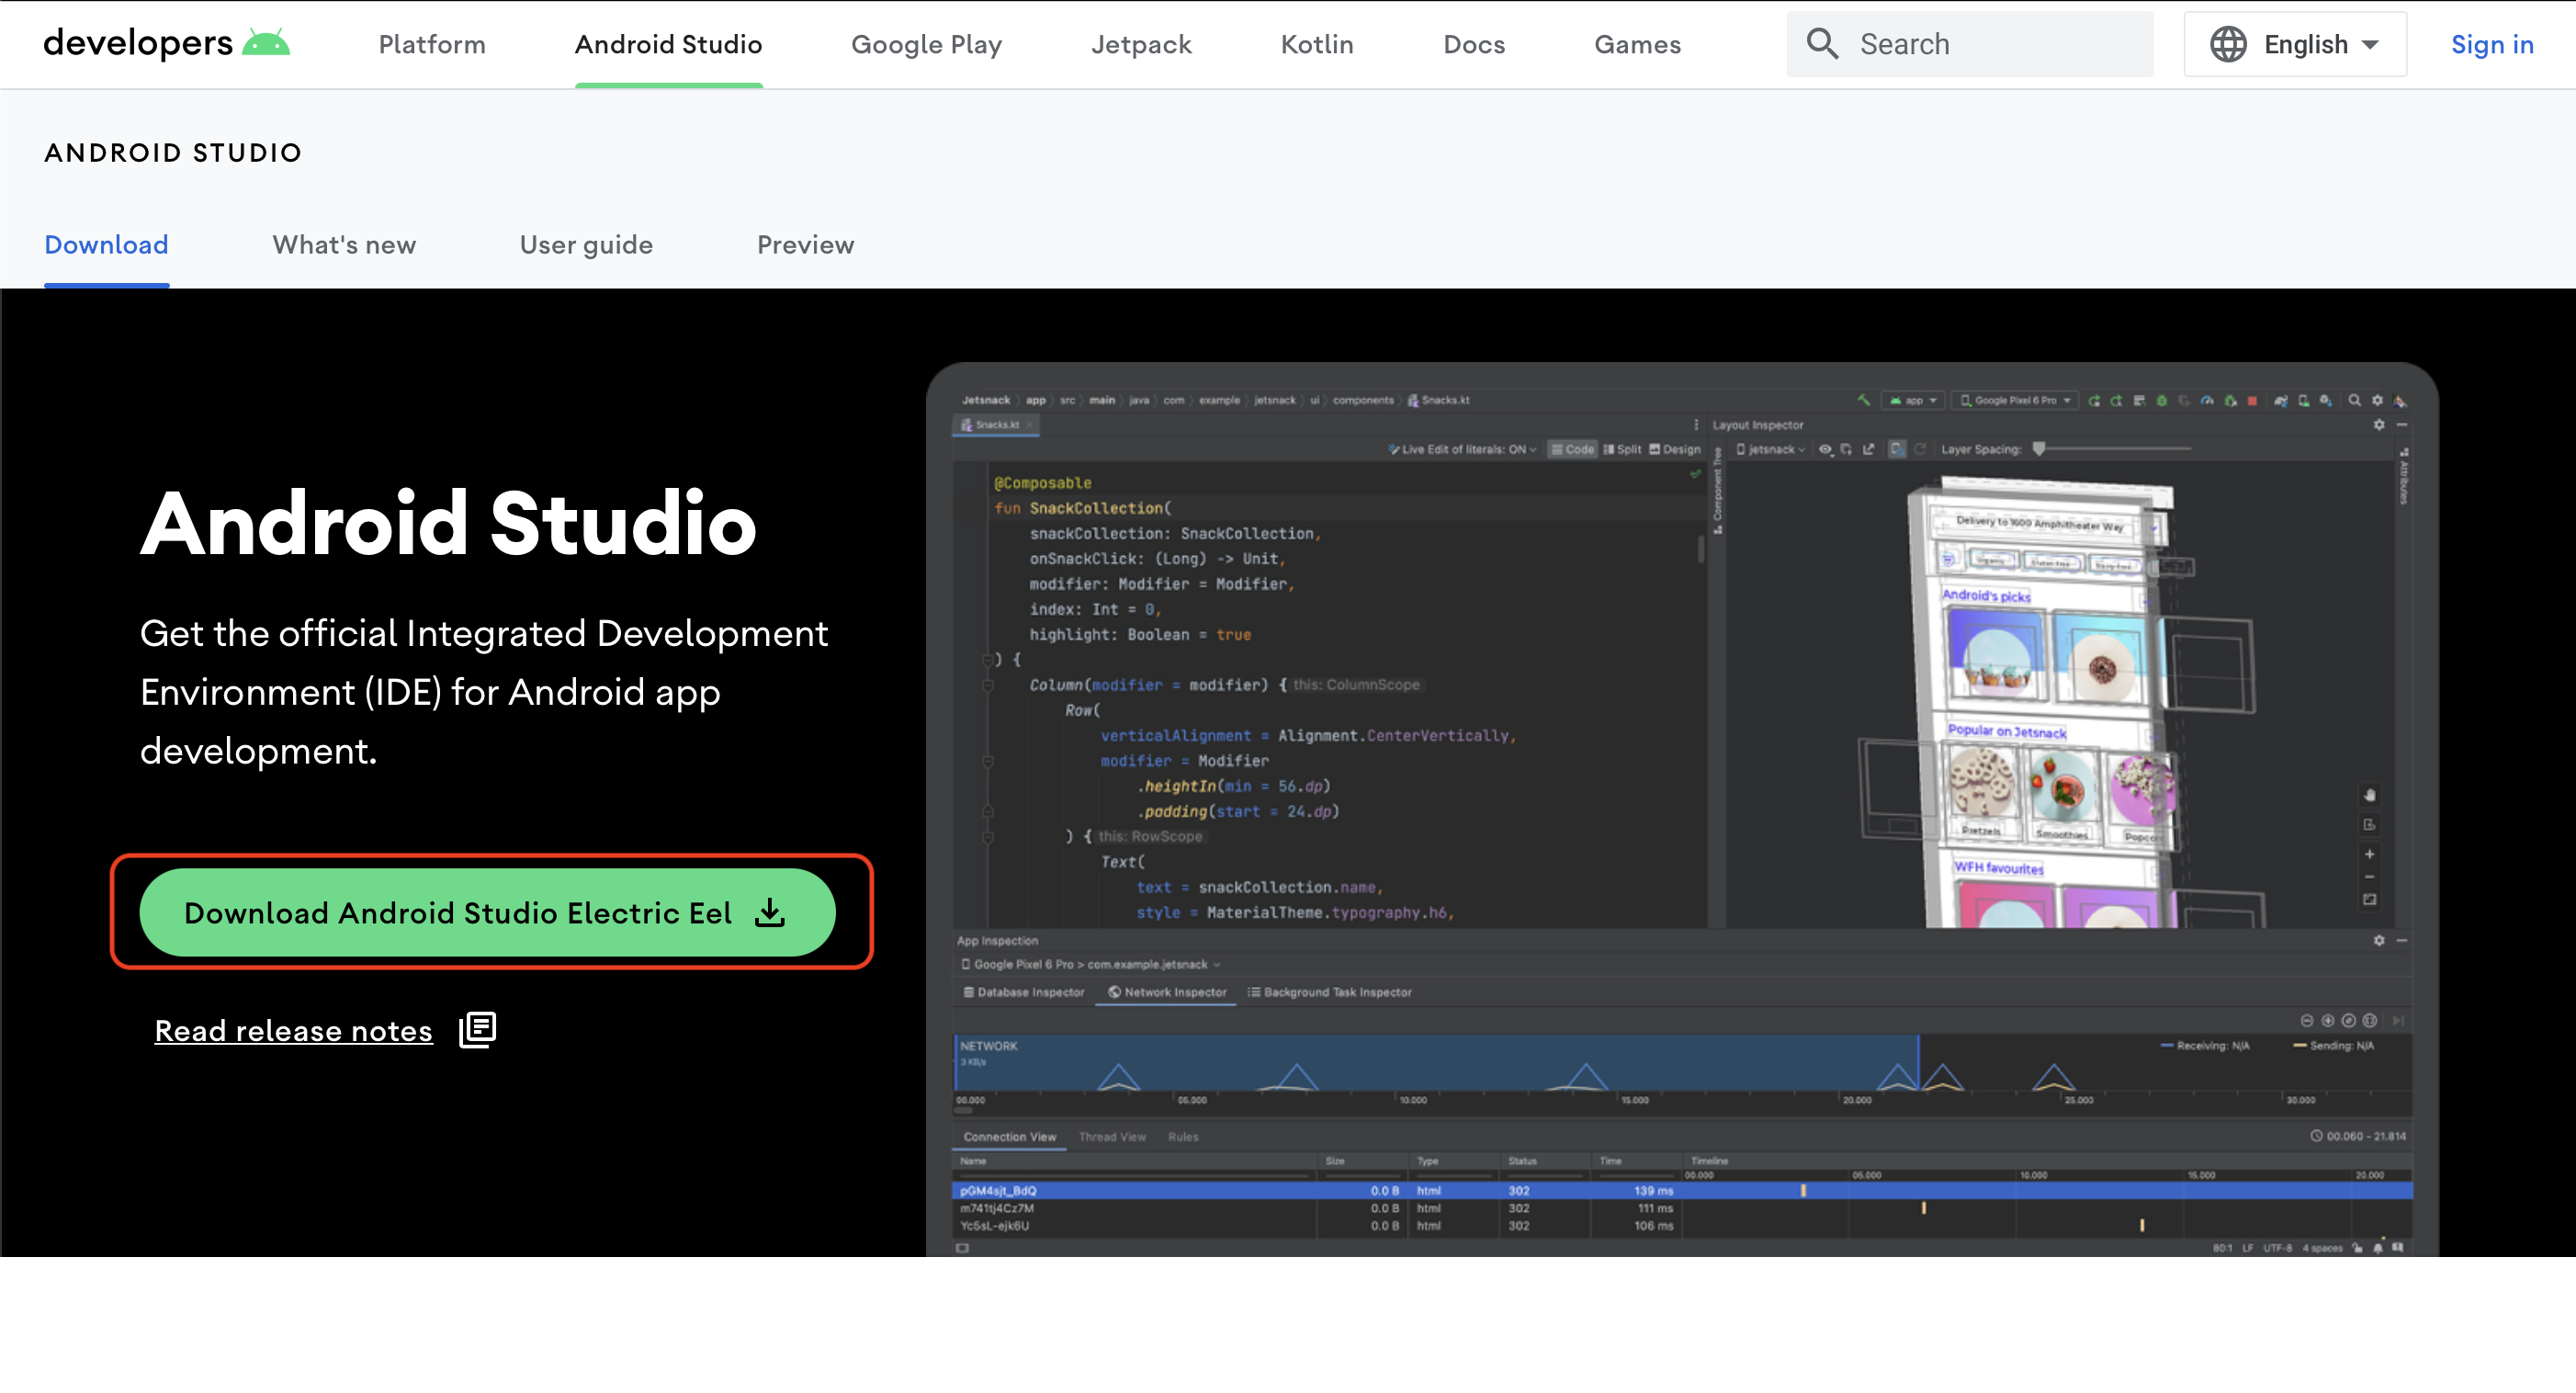Click the magnifier icon in the Search box
This screenshot has height=1393, width=2576.
pyautogui.click(x=1822, y=44)
